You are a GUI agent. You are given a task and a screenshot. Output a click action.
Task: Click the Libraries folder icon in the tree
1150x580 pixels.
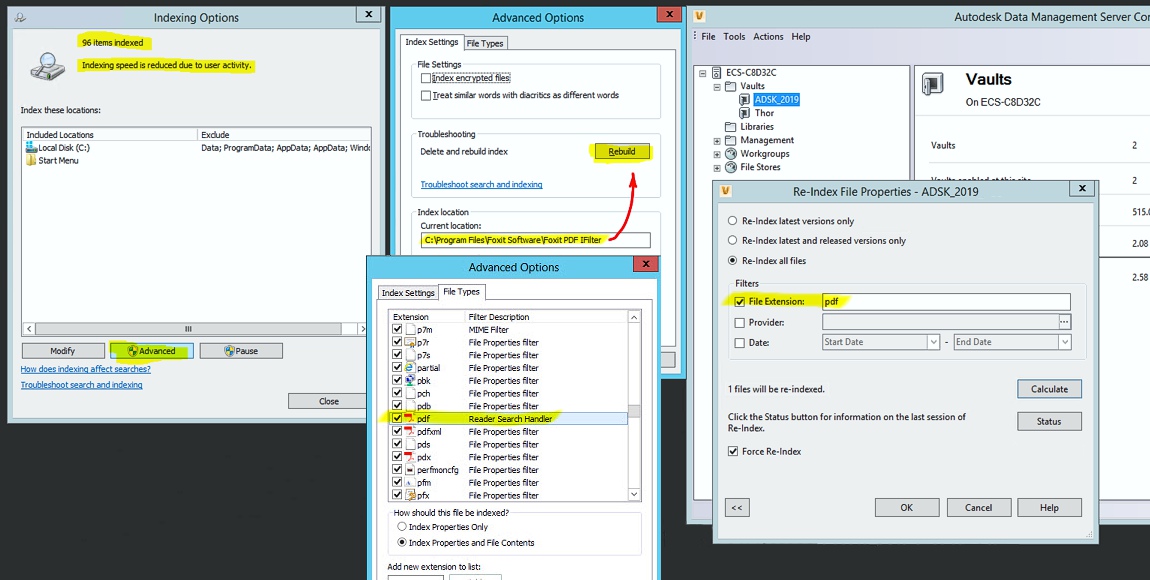[730, 127]
